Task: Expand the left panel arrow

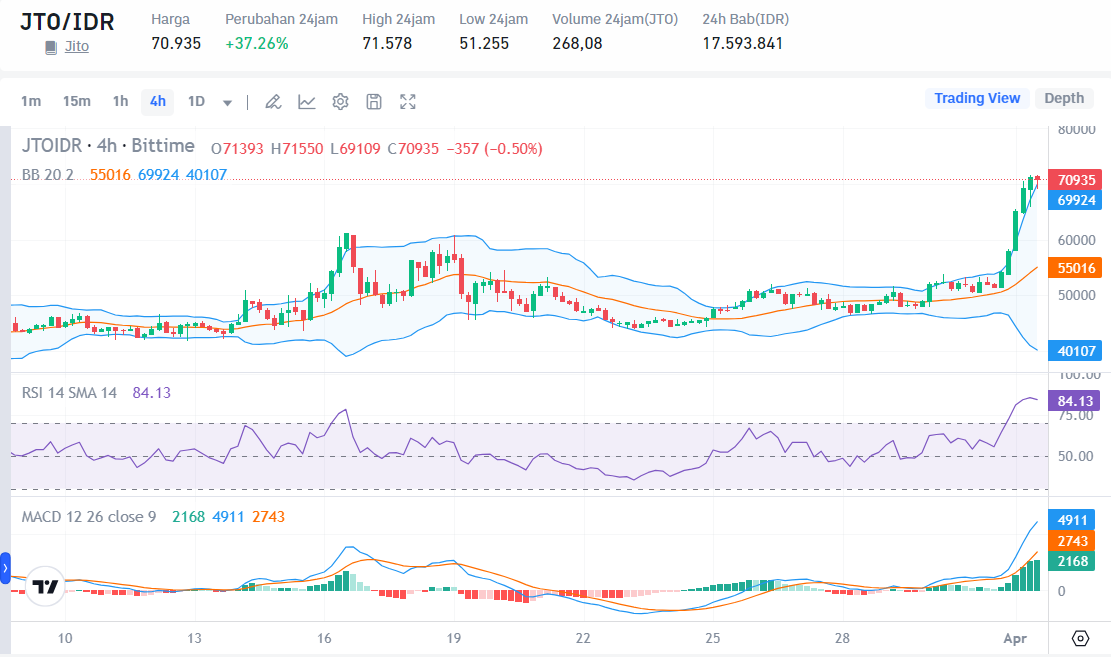Action: [x=7, y=568]
